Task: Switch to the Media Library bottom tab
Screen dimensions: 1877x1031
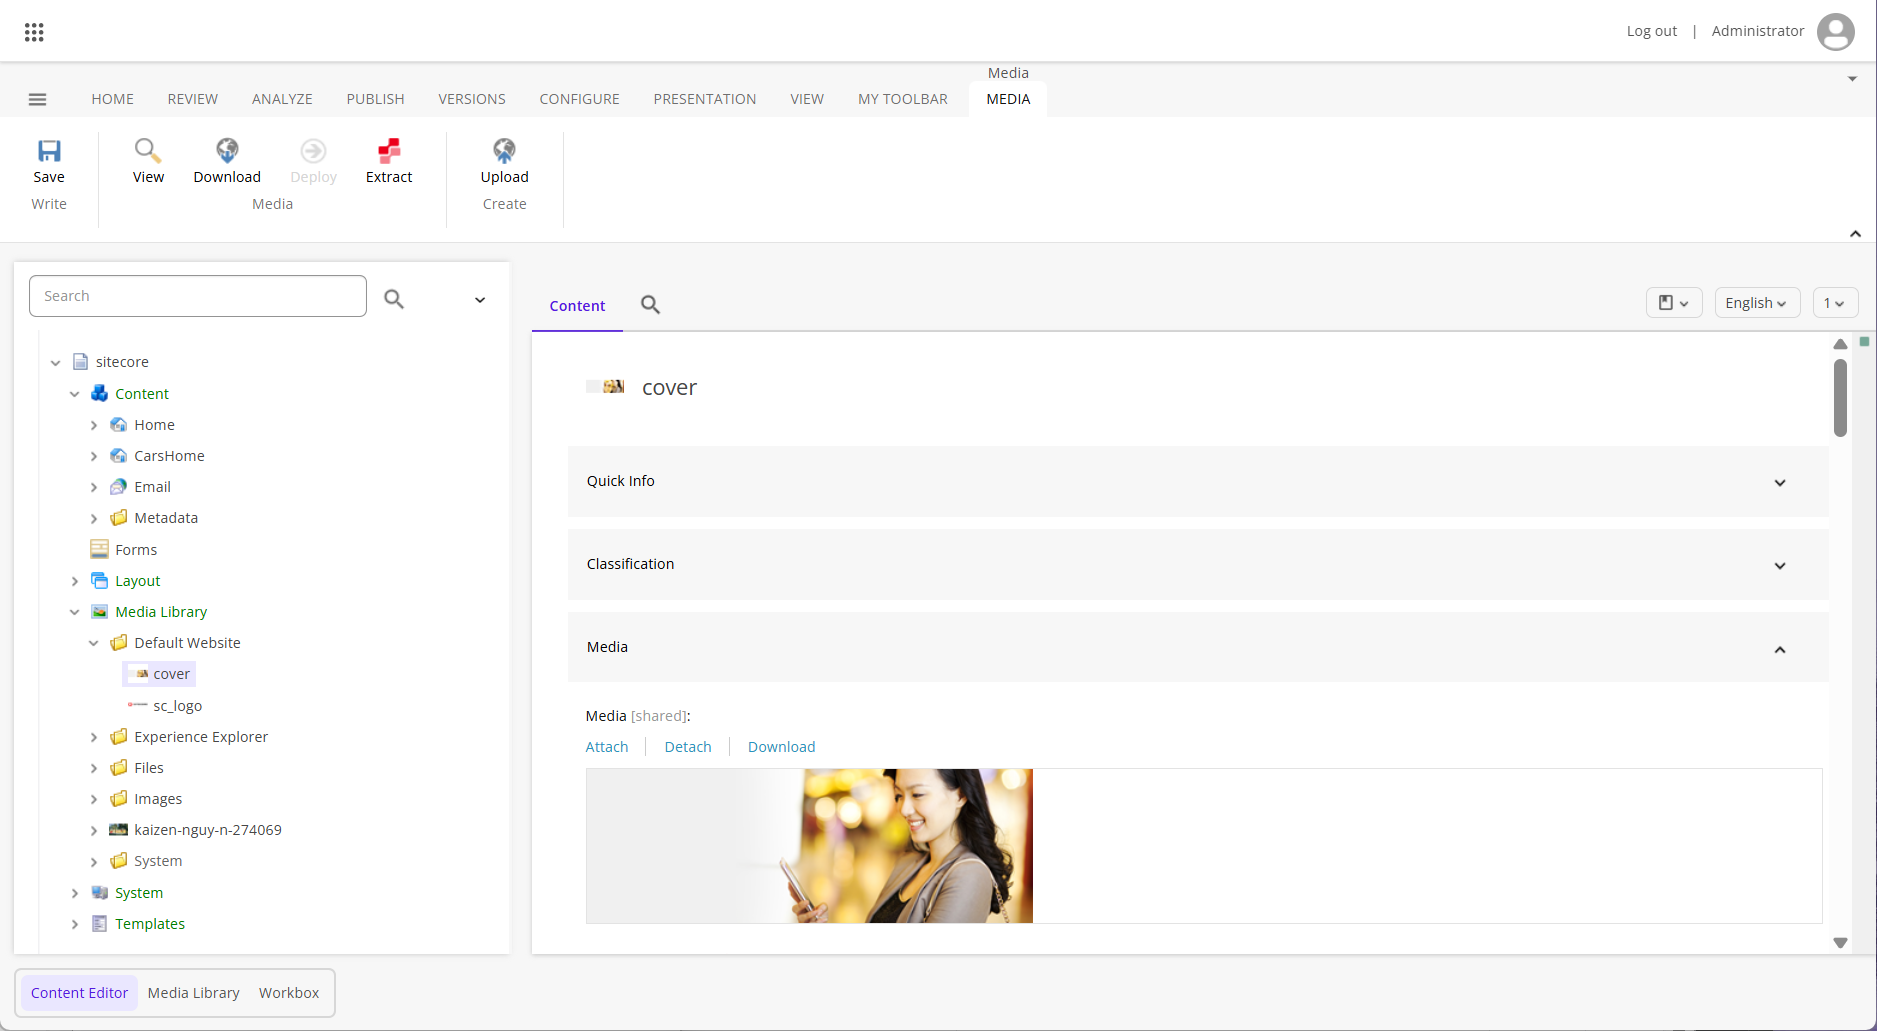Action: point(194,993)
